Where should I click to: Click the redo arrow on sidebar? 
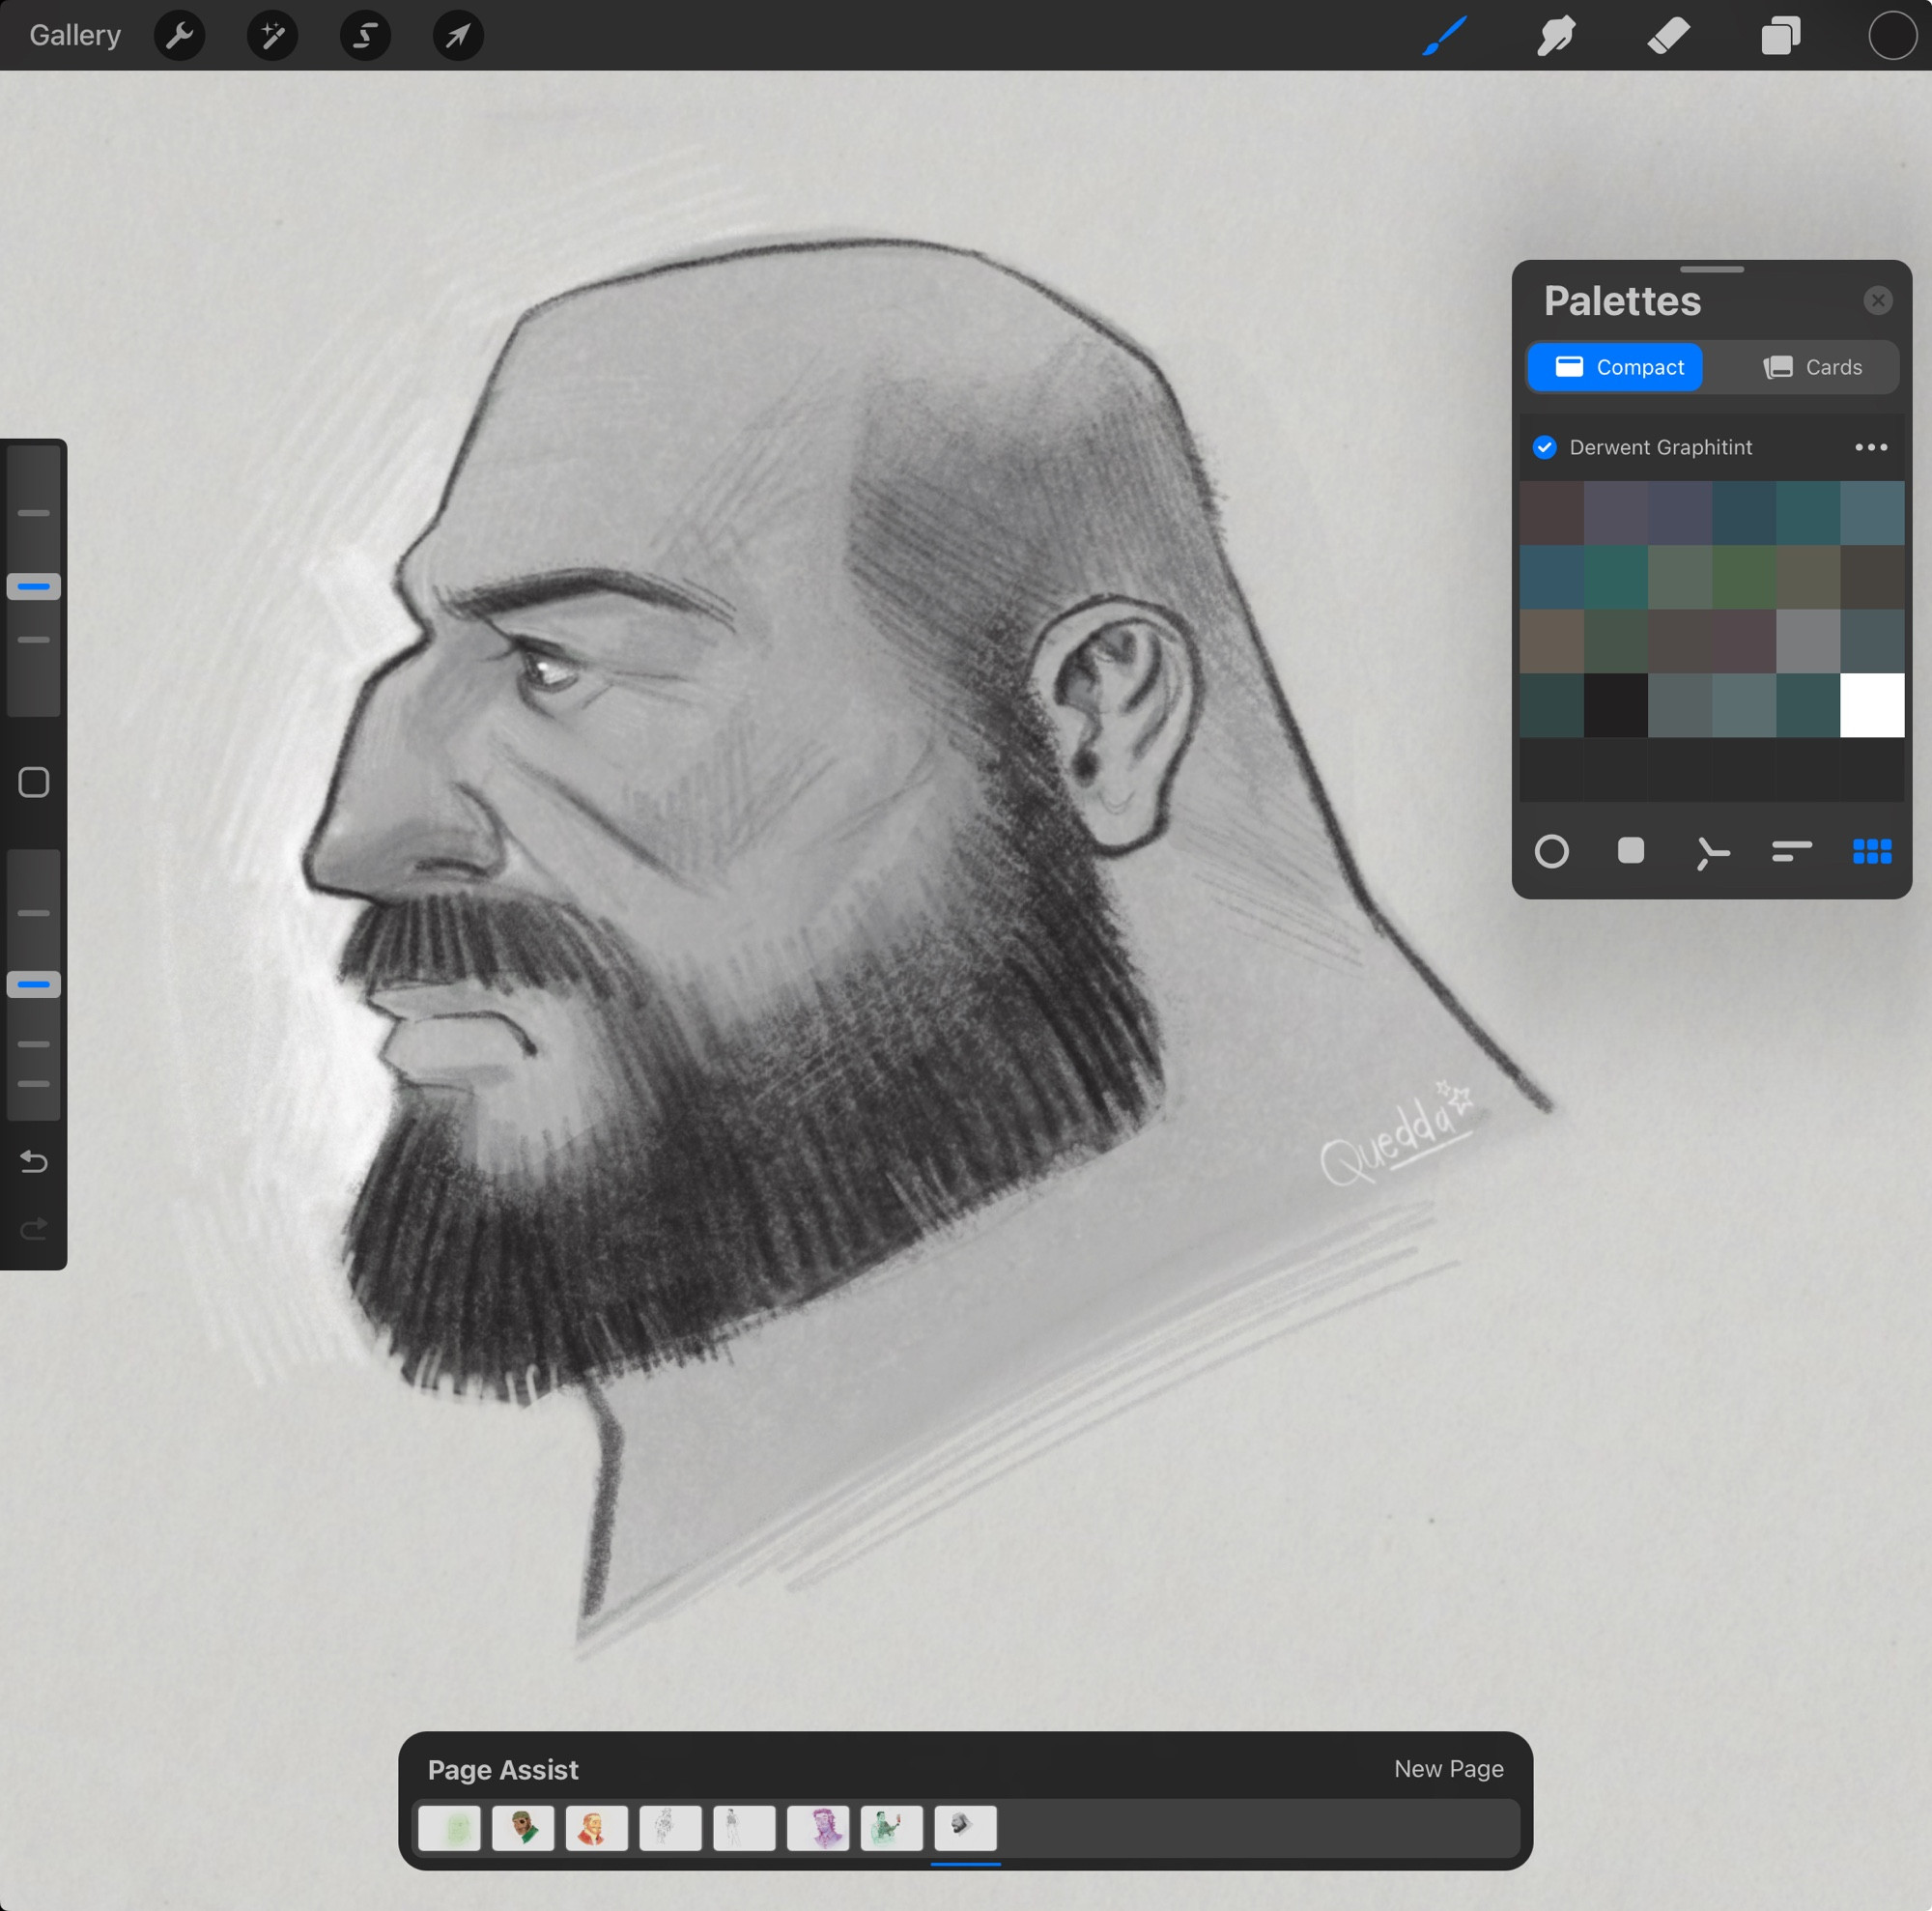click(x=34, y=1228)
